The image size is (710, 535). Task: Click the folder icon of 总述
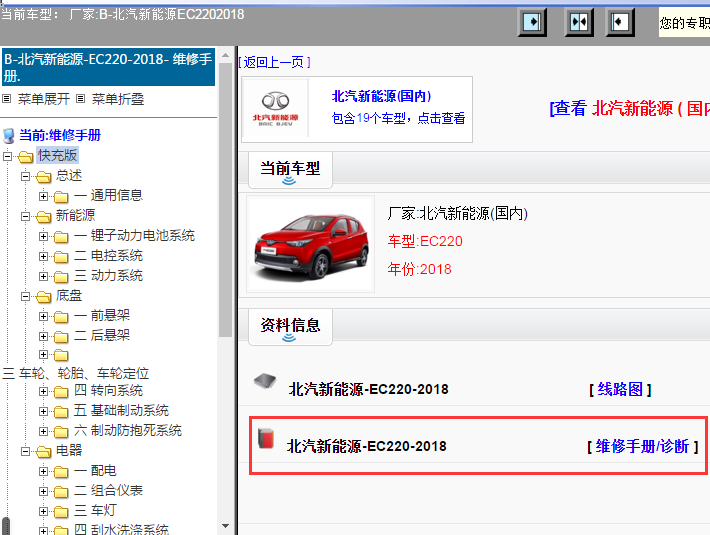coord(44,177)
